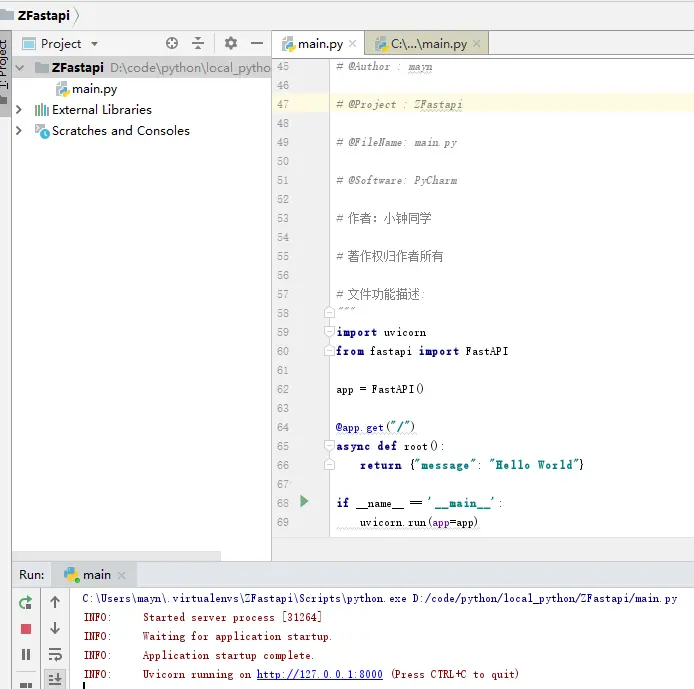Viewport: 694px width, 689px height.
Task: Toggle scroll to end in Run console
Action: (55, 679)
